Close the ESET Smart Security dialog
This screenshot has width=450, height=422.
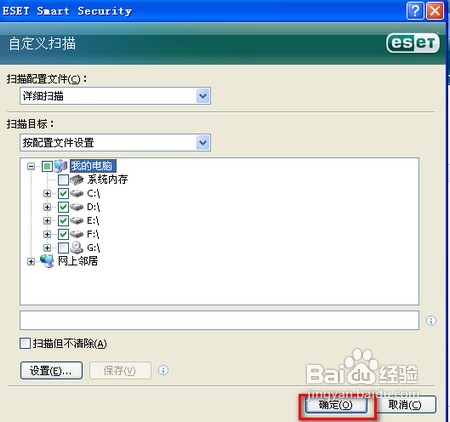click(x=435, y=11)
